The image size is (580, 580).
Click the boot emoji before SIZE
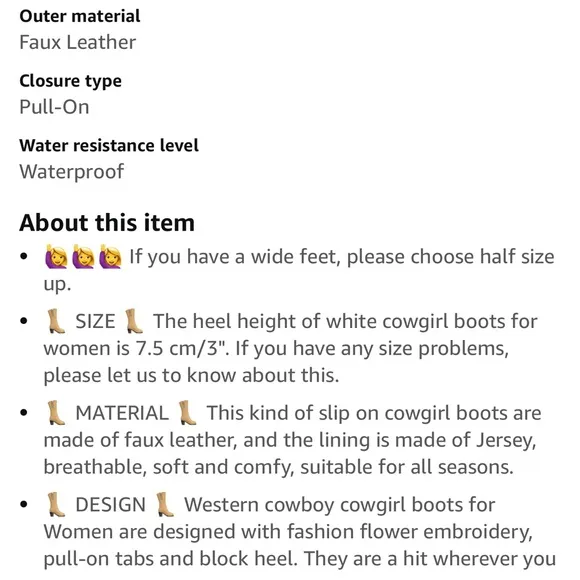click(56, 321)
